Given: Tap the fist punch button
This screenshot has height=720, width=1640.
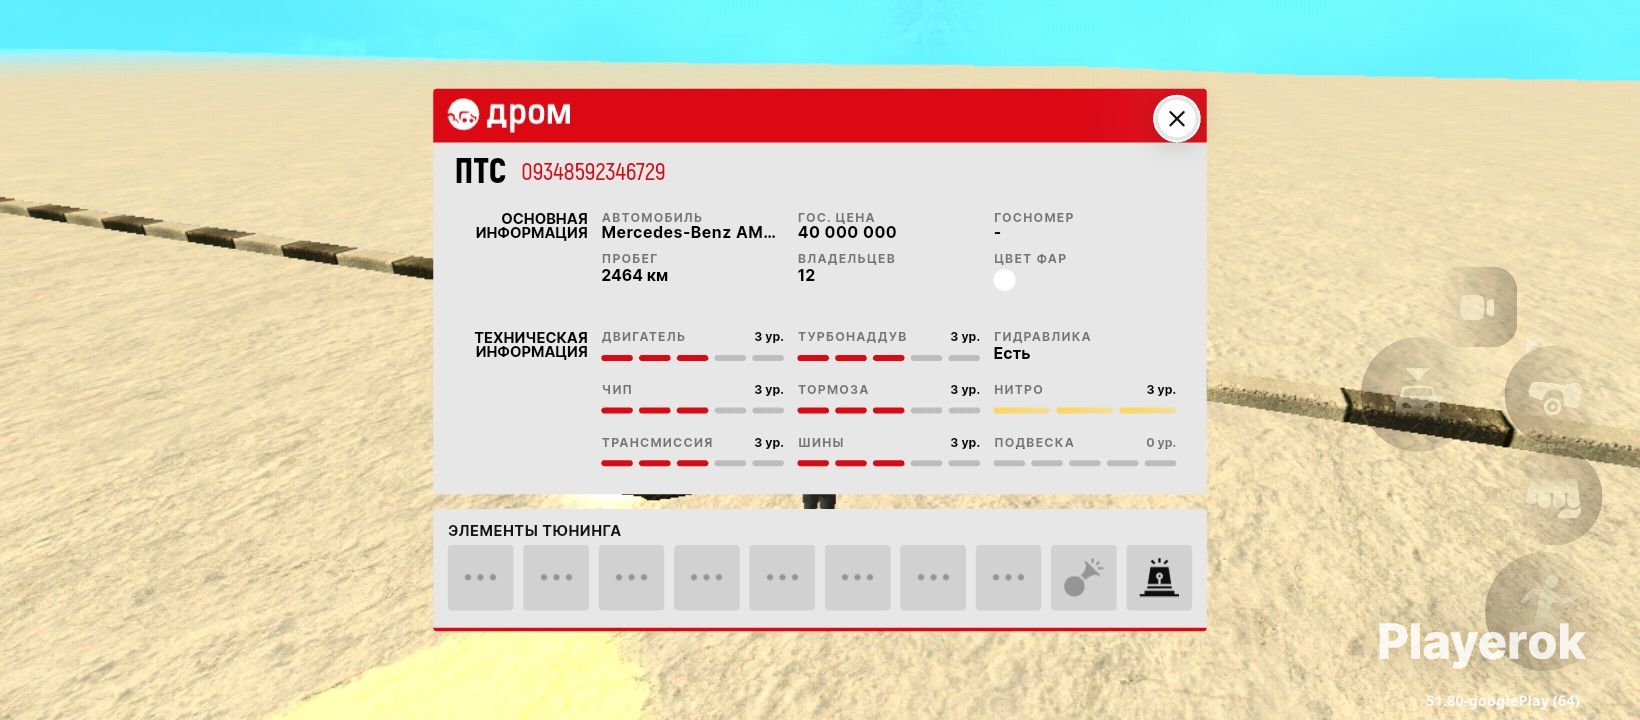Looking at the screenshot, I should pos(1553,495).
